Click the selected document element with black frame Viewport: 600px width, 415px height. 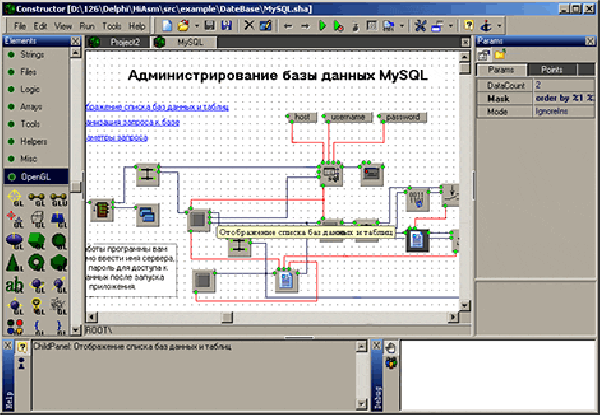click(417, 241)
